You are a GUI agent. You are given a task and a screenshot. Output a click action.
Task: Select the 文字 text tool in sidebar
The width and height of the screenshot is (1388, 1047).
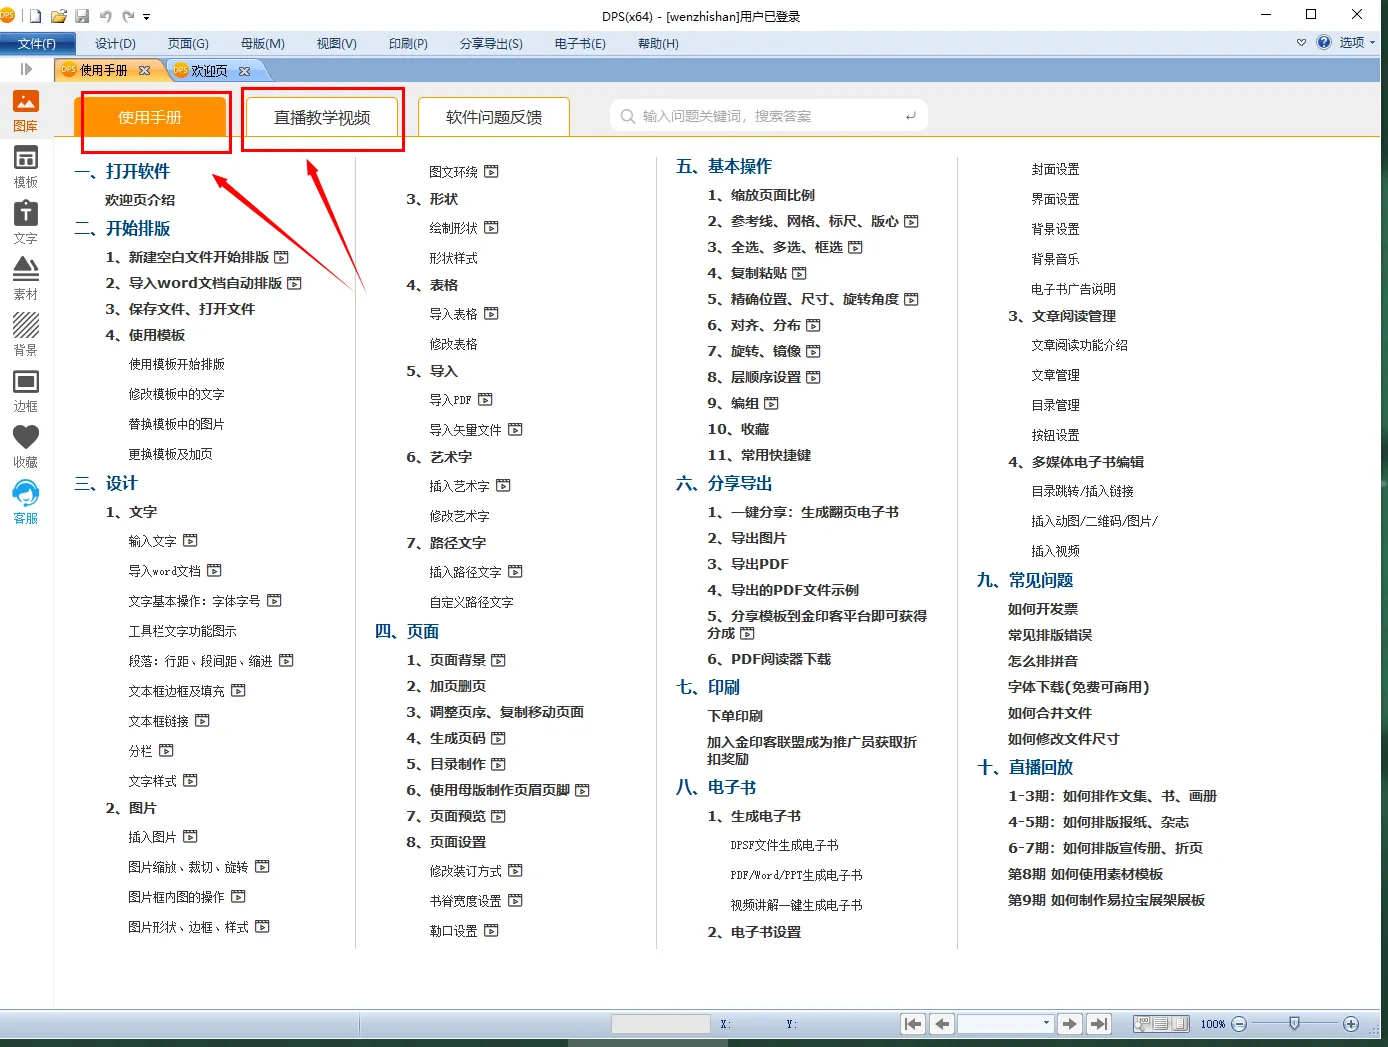tap(25, 222)
